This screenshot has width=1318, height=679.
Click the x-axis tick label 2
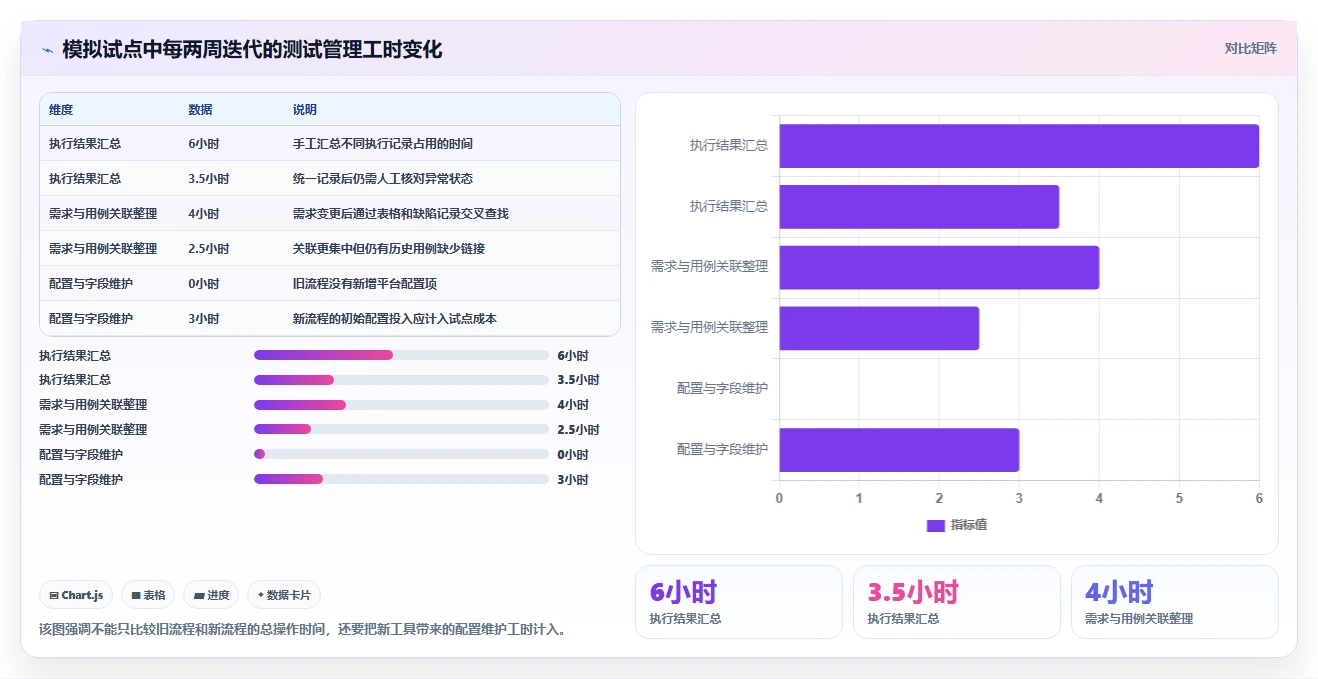point(939,498)
